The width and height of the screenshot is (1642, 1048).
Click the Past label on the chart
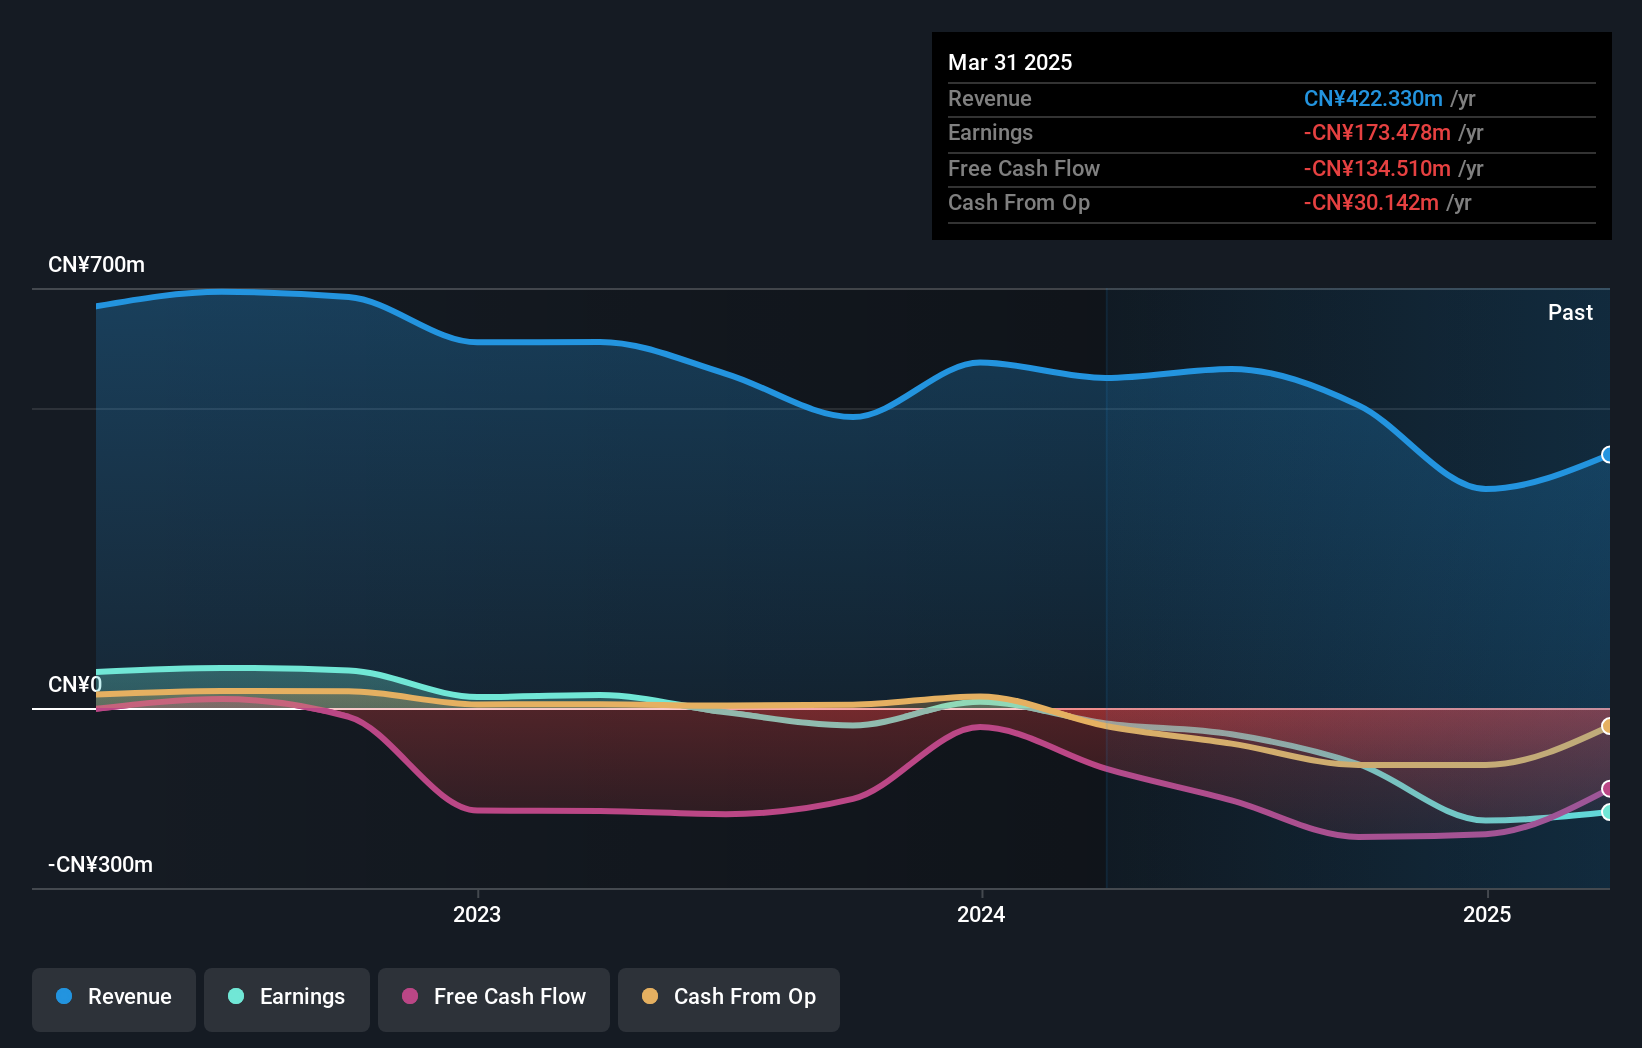[1570, 313]
